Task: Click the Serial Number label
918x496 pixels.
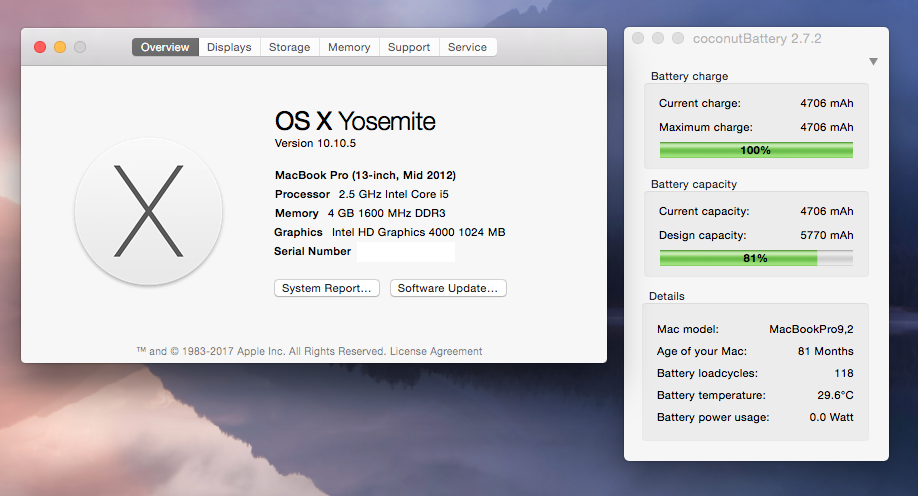Action: 313,251
